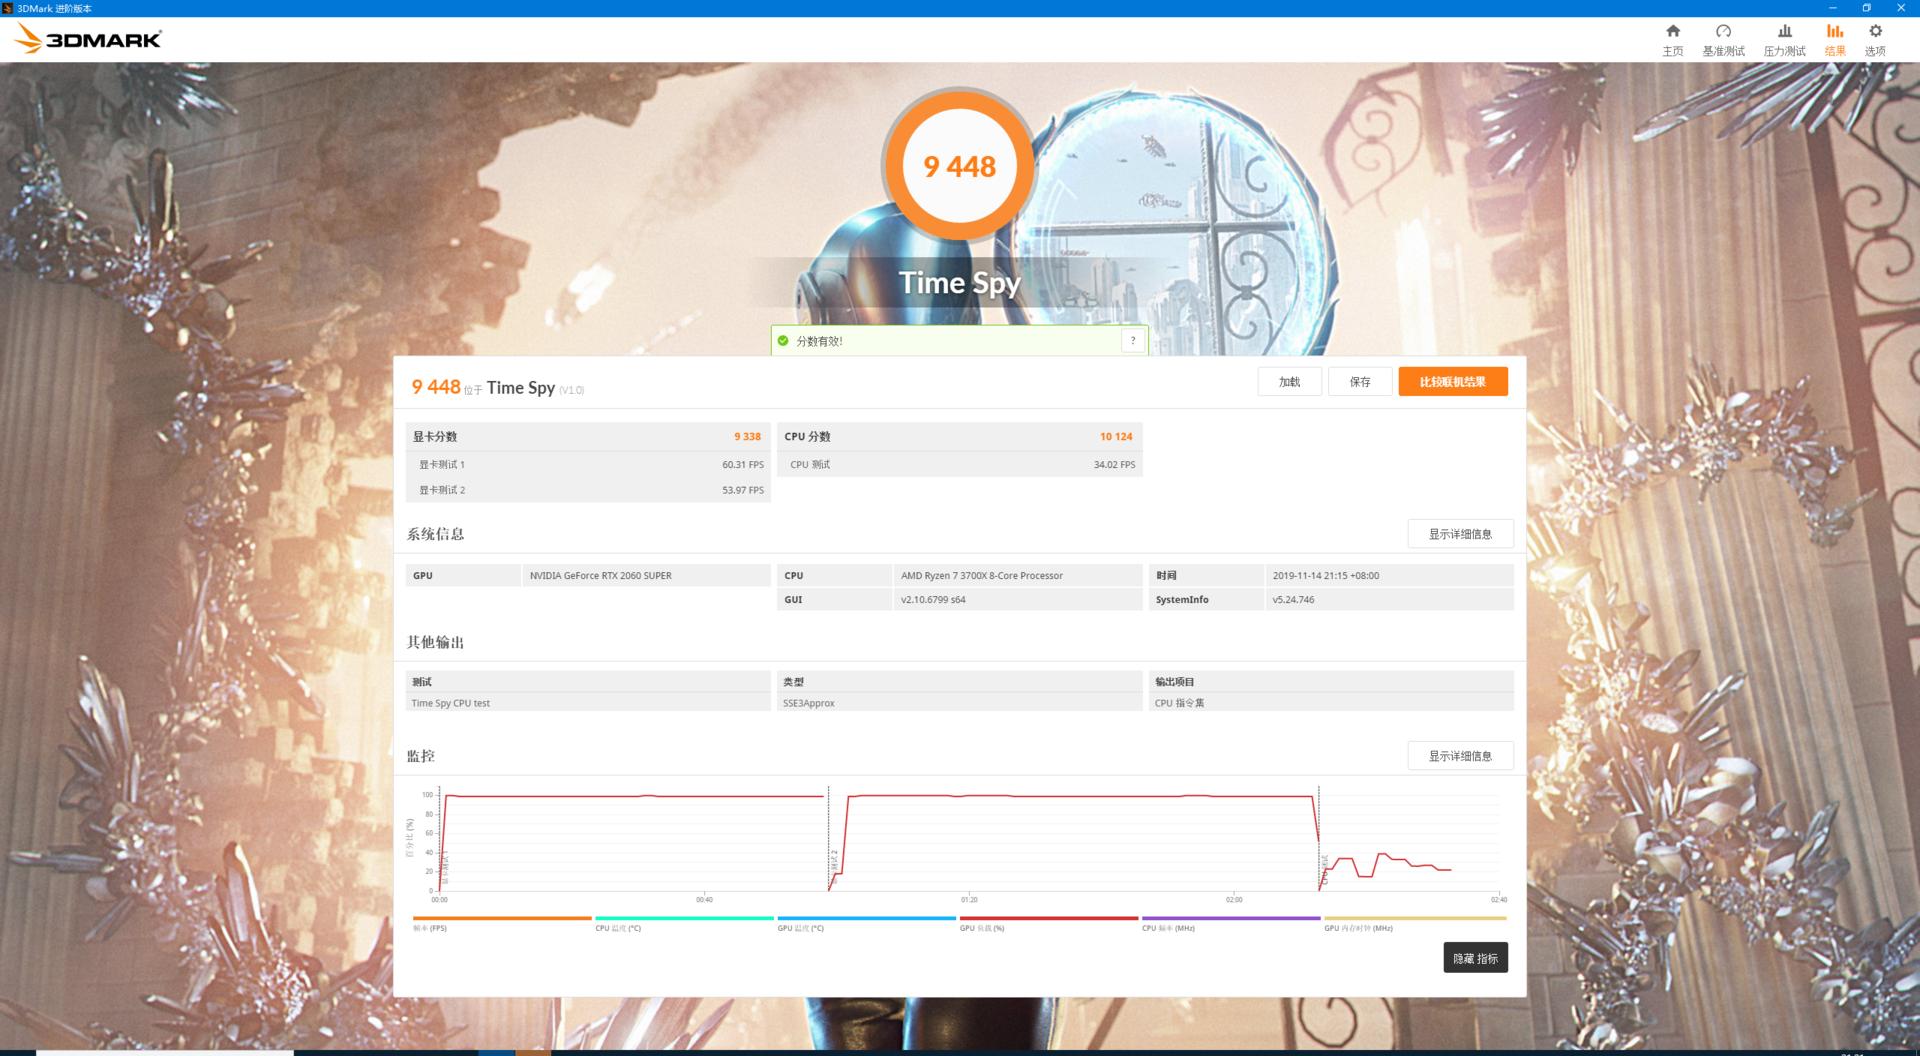Click the 显卡分数 9 338 header row
The width and height of the screenshot is (1920, 1056).
pyautogui.click(x=588, y=437)
